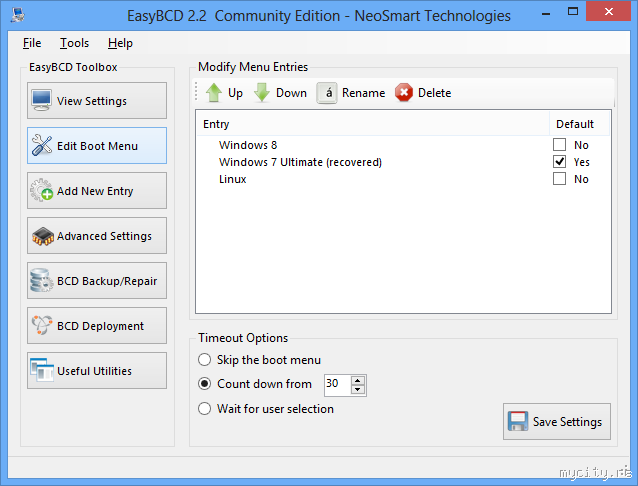Click the Rename toolbar label
Image resolution: width=638 pixels, height=486 pixels.
click(363, 93)
